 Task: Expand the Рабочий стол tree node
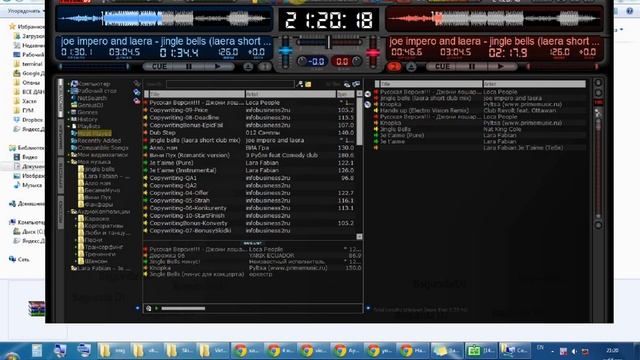[x=69, y=91]
